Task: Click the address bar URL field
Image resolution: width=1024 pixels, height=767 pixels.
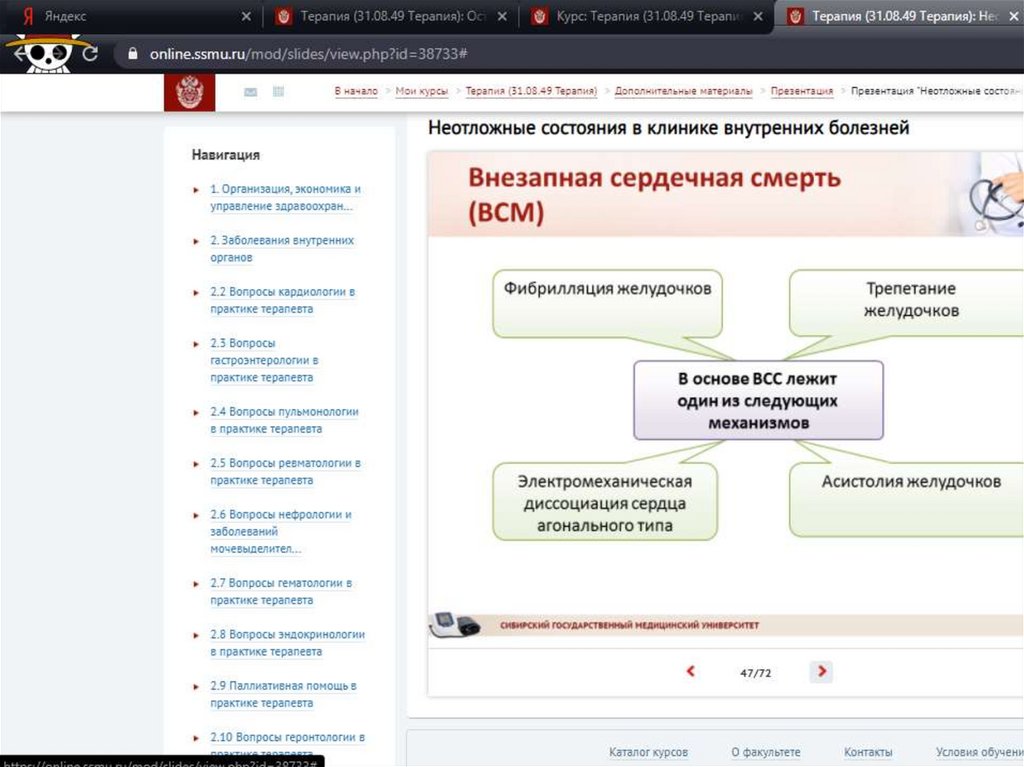Action: pyautogui.click(x=568, y=54)
